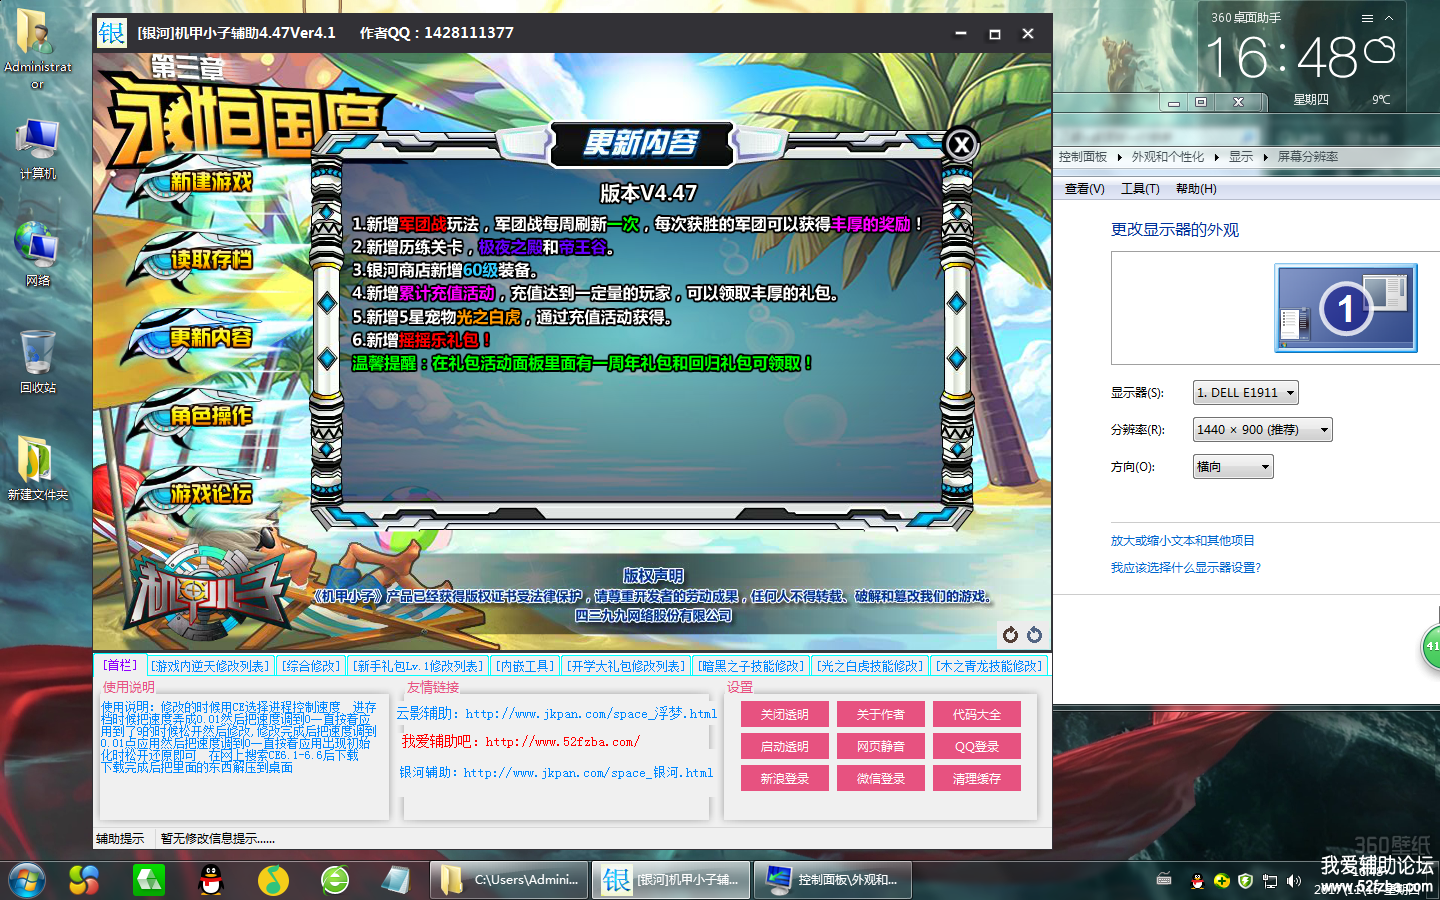Click the 网页静音 settings button

click(x=881, y=746)
